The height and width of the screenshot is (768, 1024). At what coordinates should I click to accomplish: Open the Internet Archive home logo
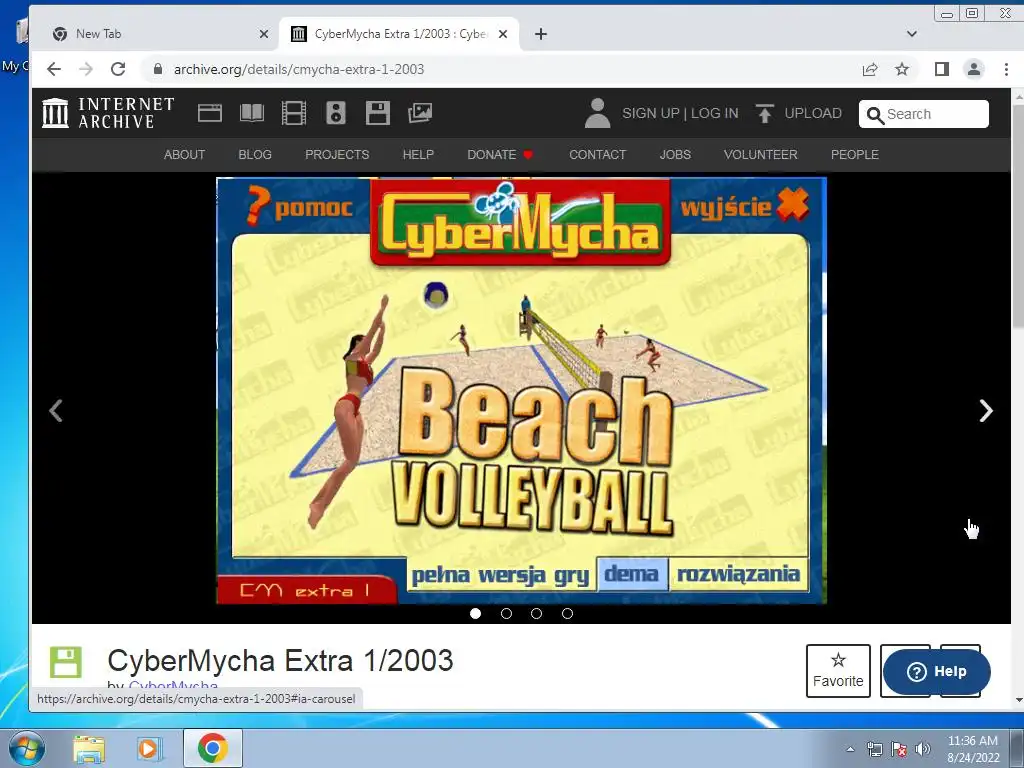point(108,113)
